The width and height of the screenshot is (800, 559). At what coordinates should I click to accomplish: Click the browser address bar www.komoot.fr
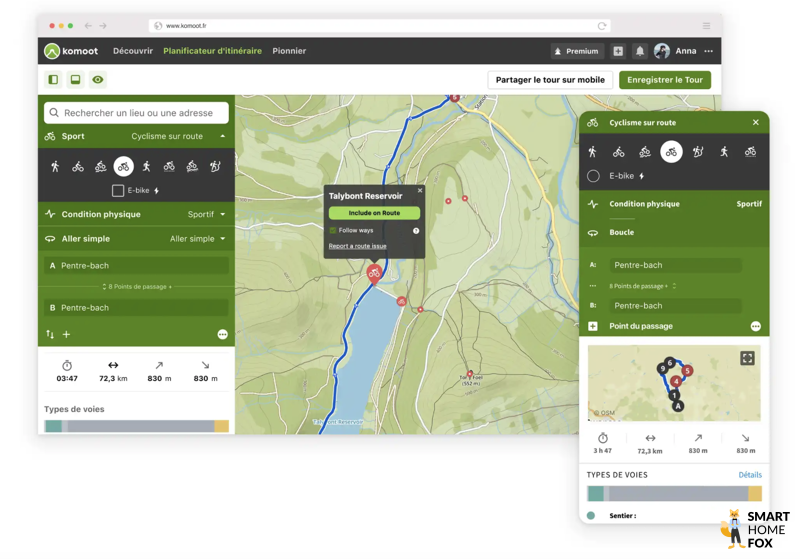pyautogui.click(x=380, y=26)
